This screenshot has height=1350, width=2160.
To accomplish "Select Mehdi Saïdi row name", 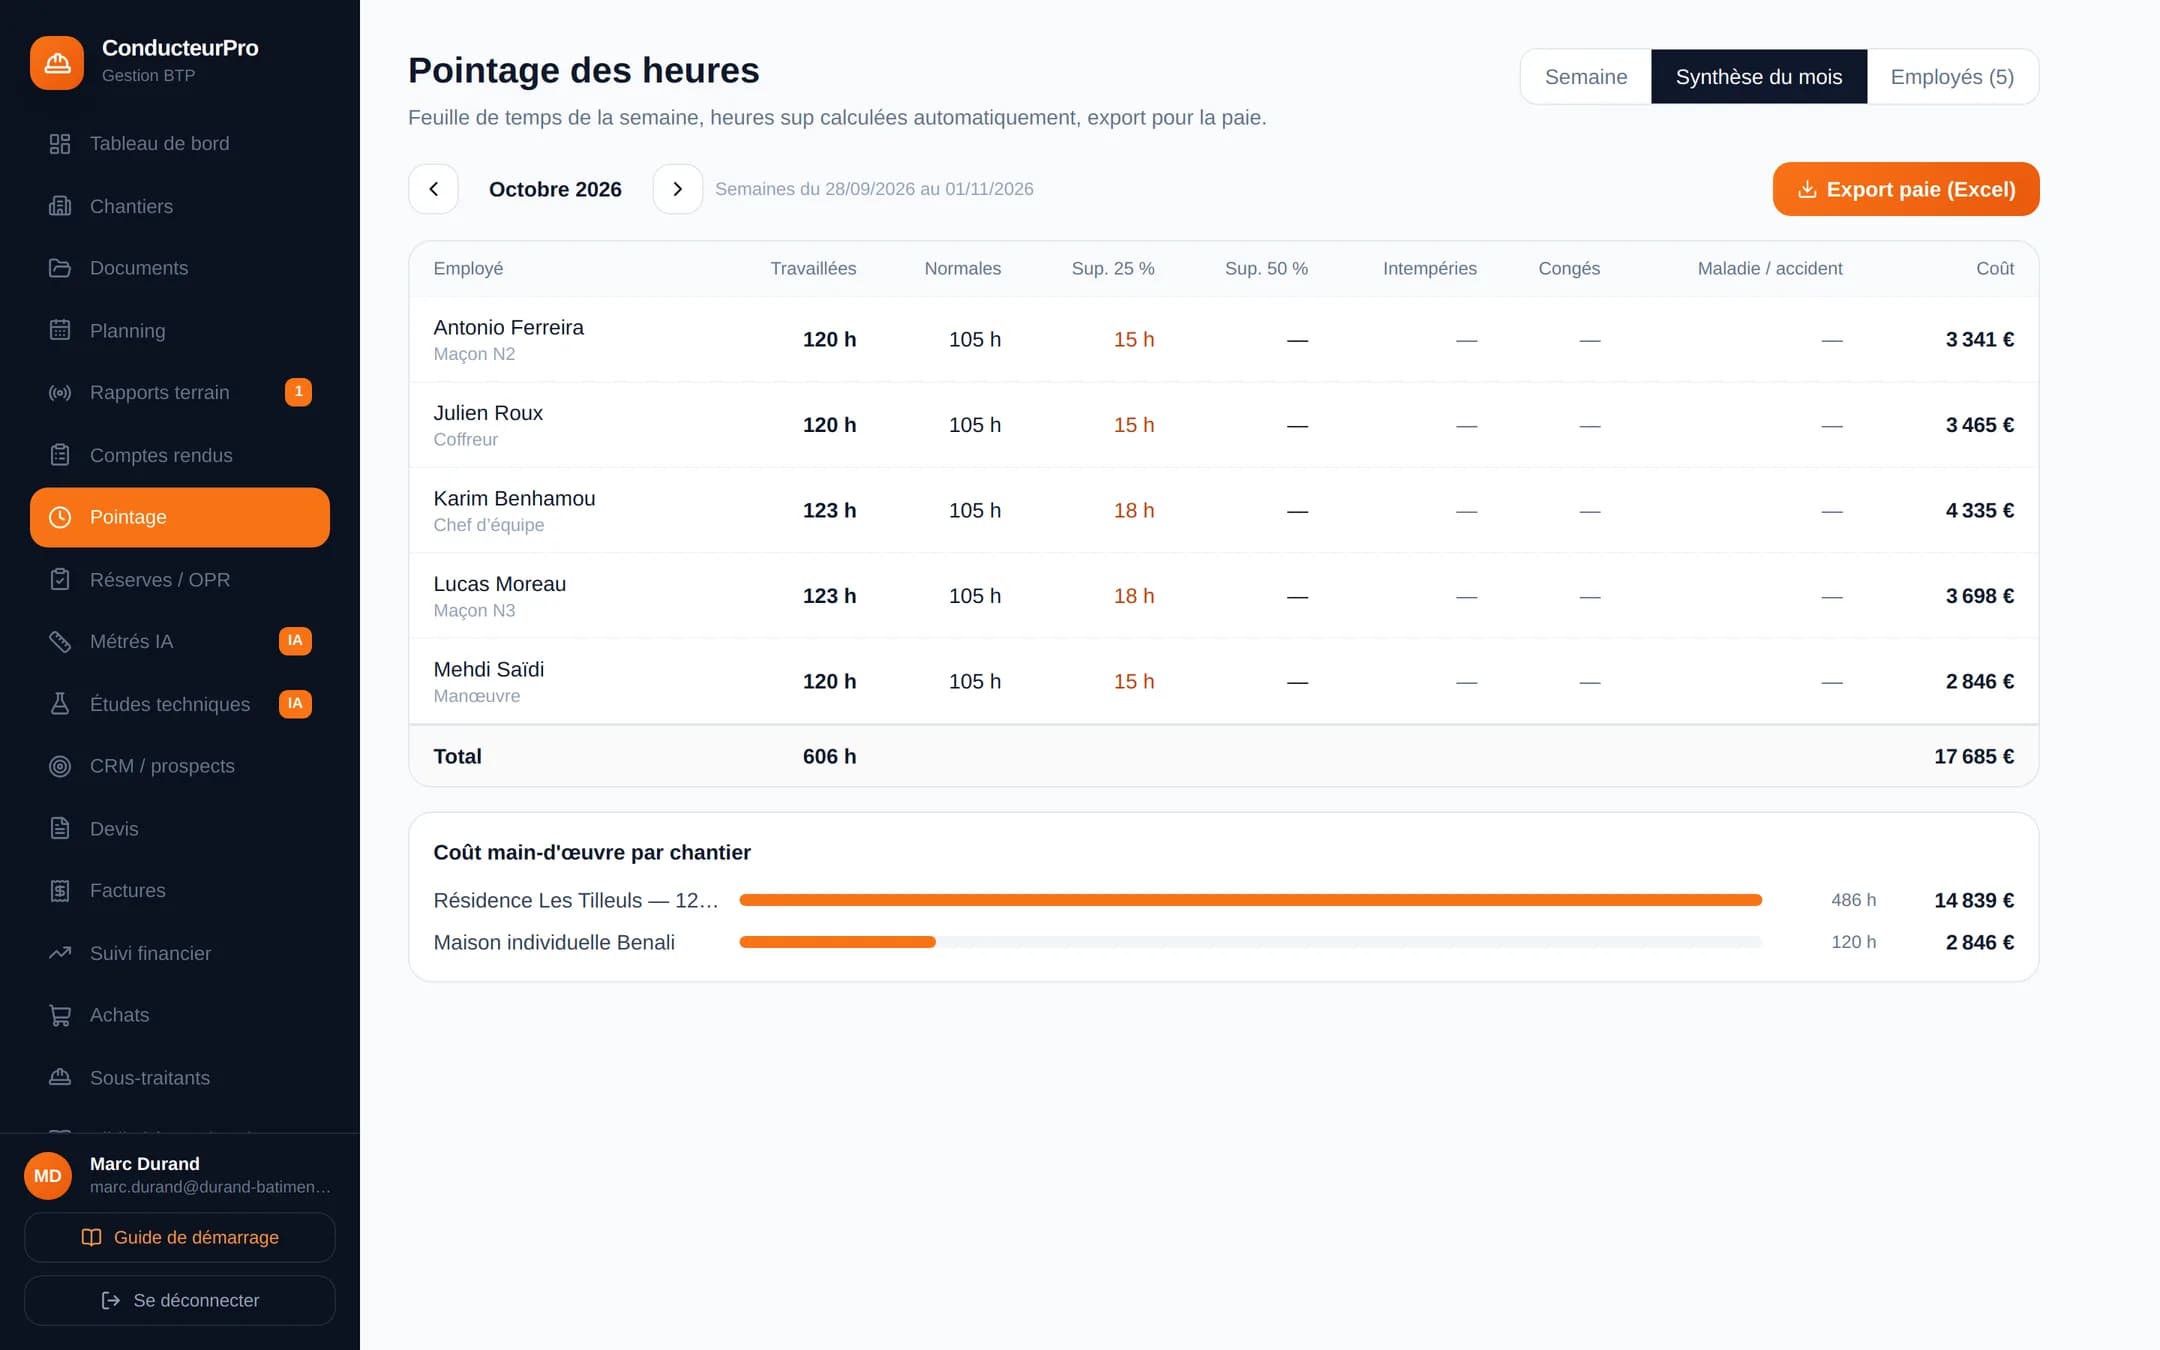I will [488, 669].
